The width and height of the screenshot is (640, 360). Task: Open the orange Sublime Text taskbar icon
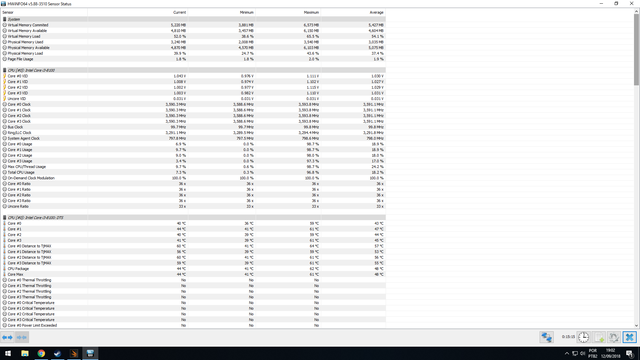click(74, 353)
